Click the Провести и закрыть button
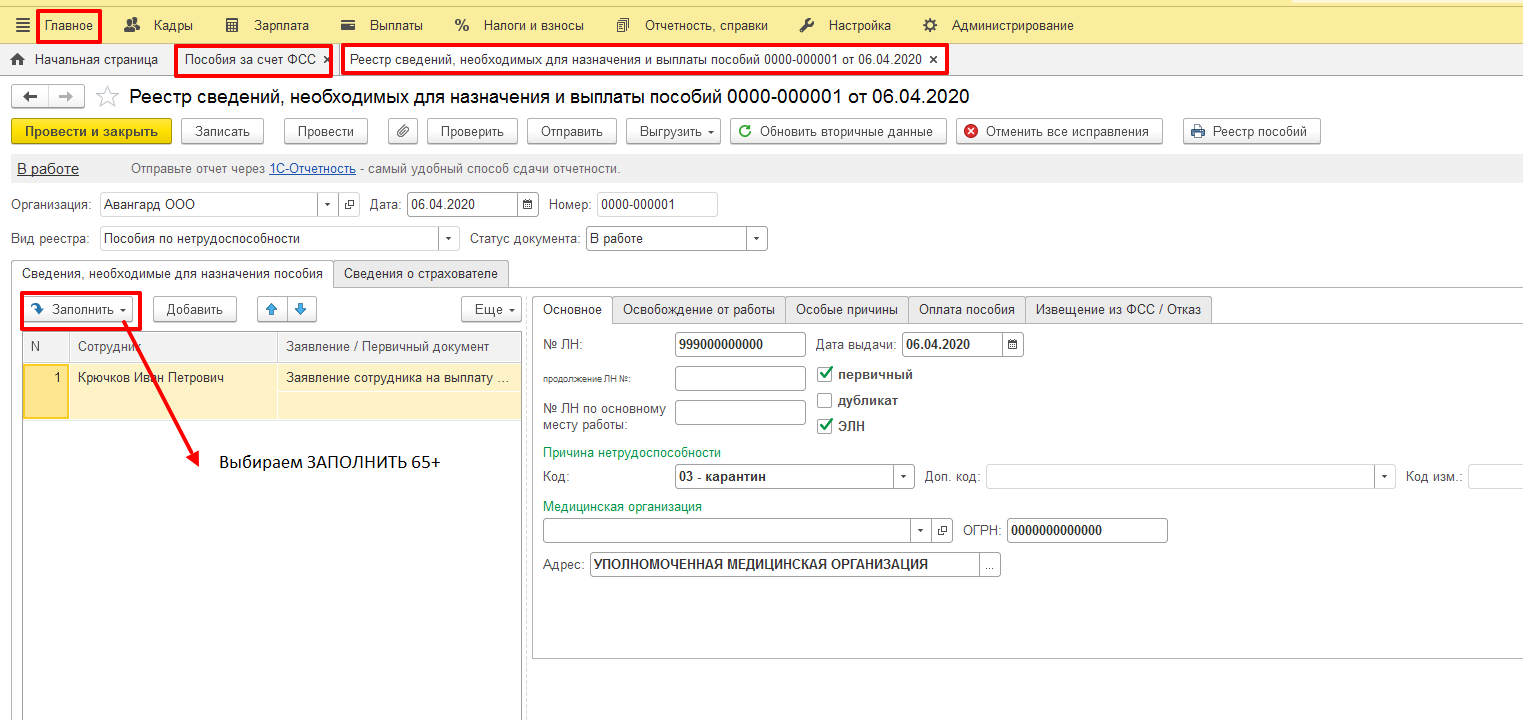The height and width of the screenshot is (720, 1523). [91, 131]
